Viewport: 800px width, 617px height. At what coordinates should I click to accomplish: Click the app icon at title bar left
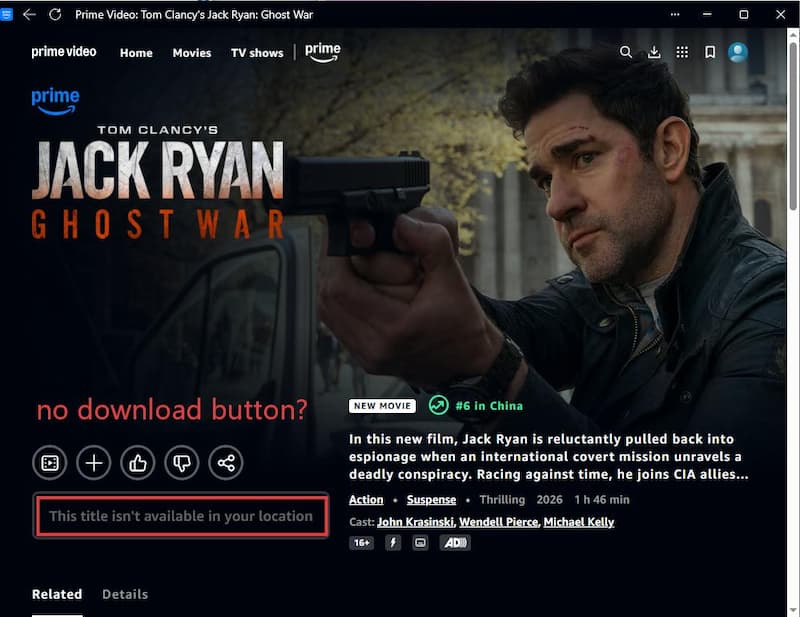(x=6, y=14)
